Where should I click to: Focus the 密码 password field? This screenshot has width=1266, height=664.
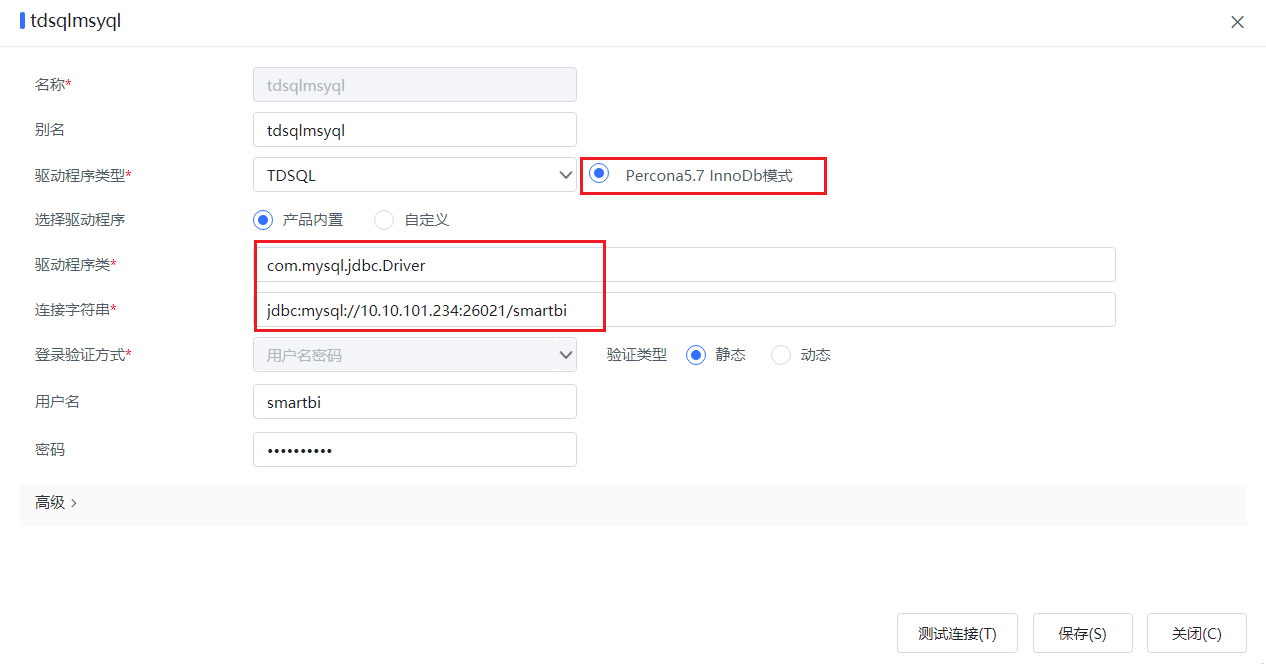(415, 450)
